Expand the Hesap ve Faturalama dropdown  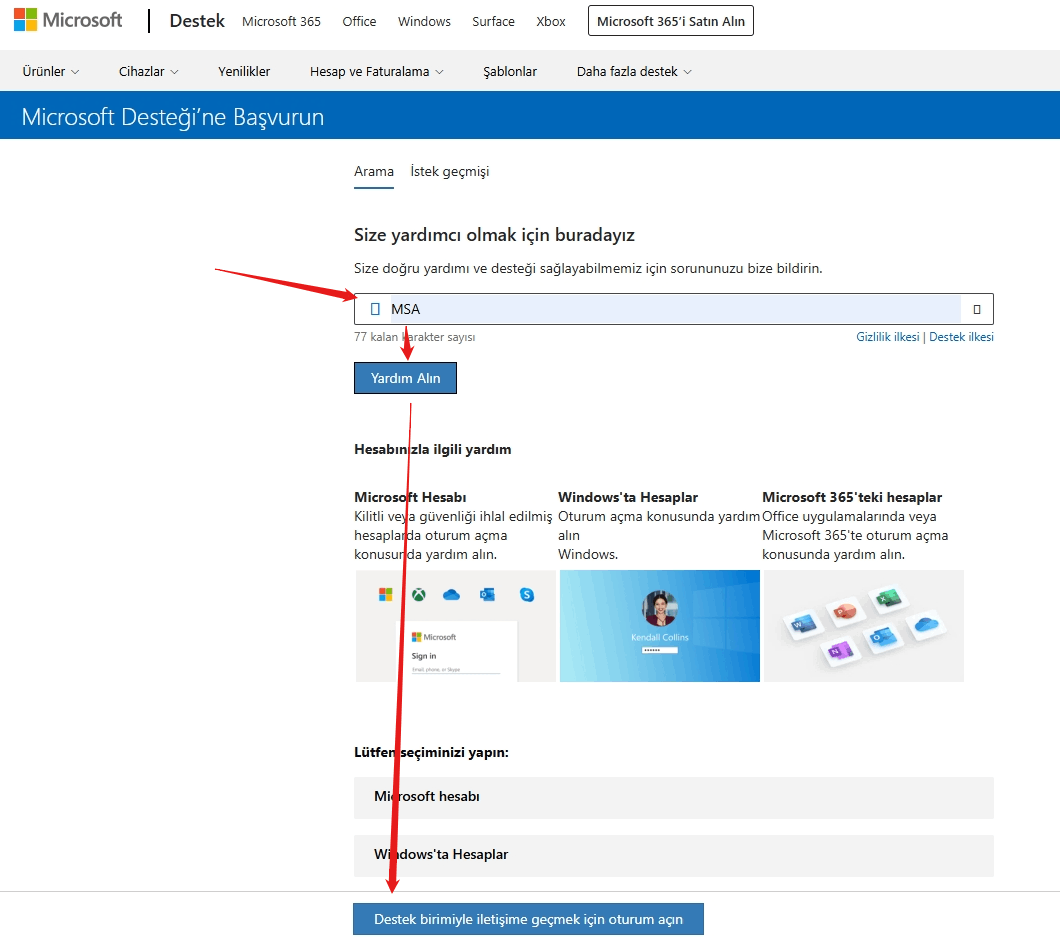pyautogui.click(x=377, y=72)
